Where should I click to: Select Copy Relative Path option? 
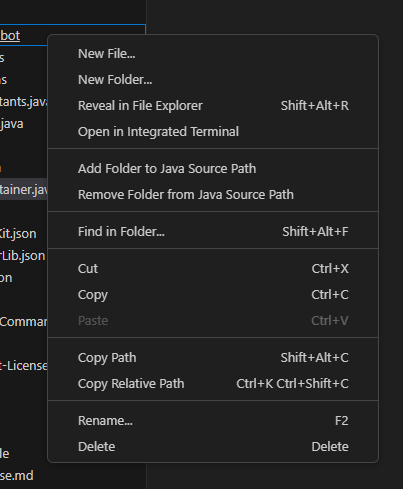pos(213,384)
